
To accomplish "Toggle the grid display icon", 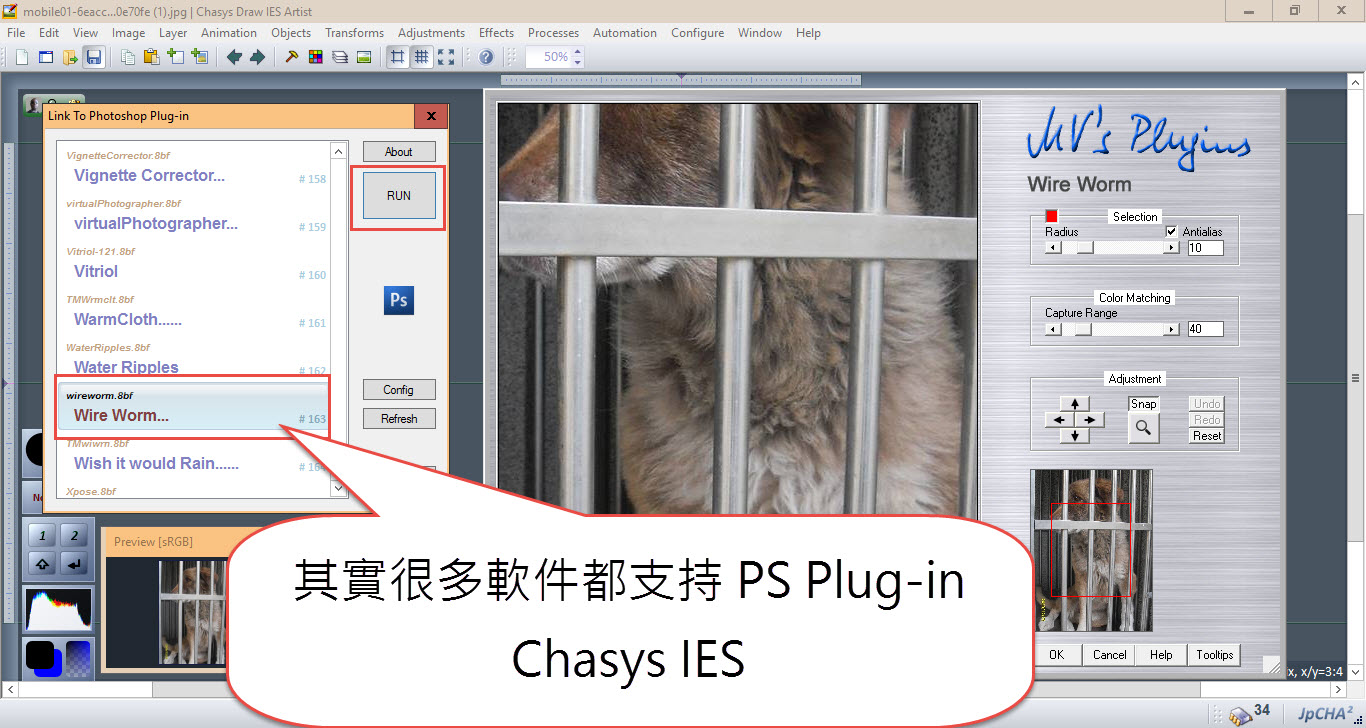I will pyautogui.click(x=422, y=57).
